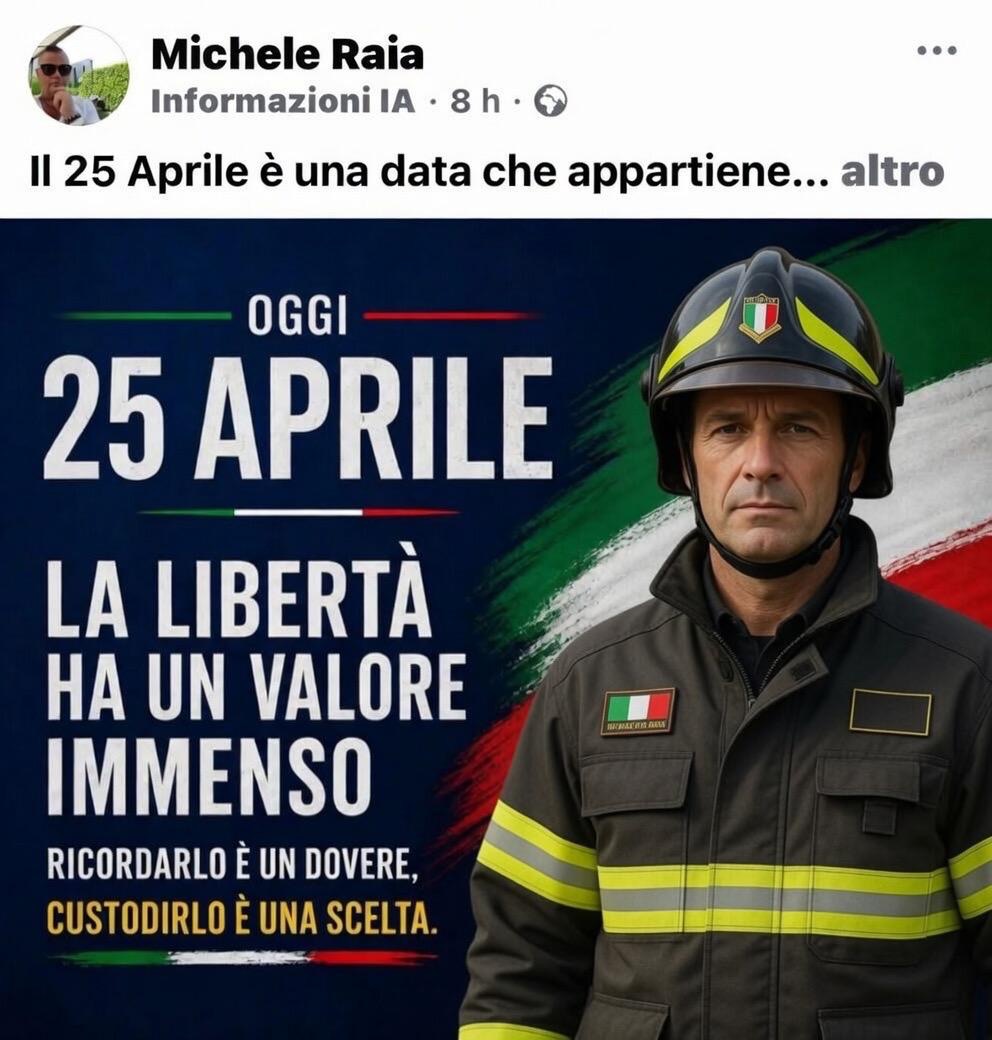Open Michele Raia's round profile picture
Viewport: 992px width, 1040px height.
pos(78,75)
